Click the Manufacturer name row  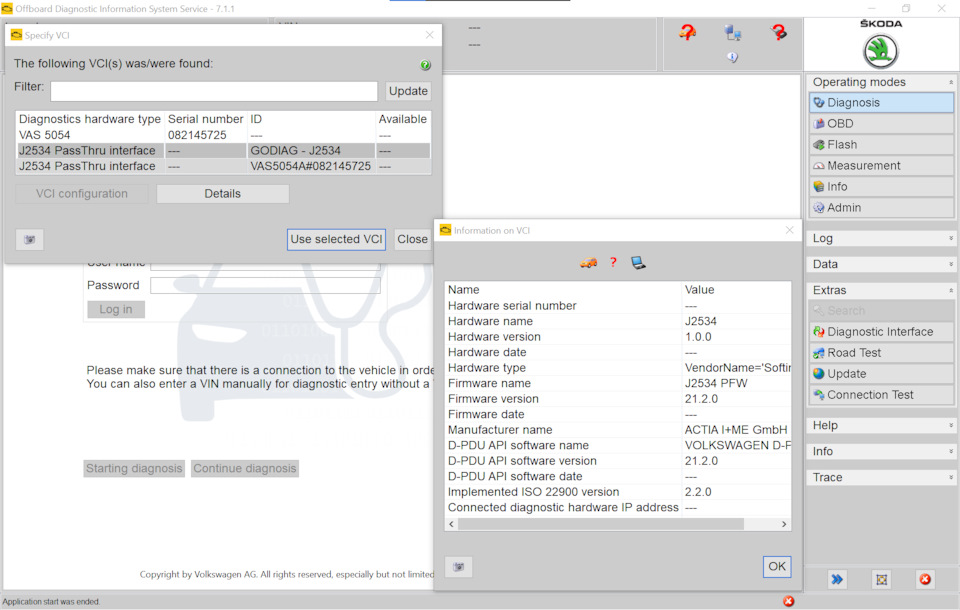[618, 430]
